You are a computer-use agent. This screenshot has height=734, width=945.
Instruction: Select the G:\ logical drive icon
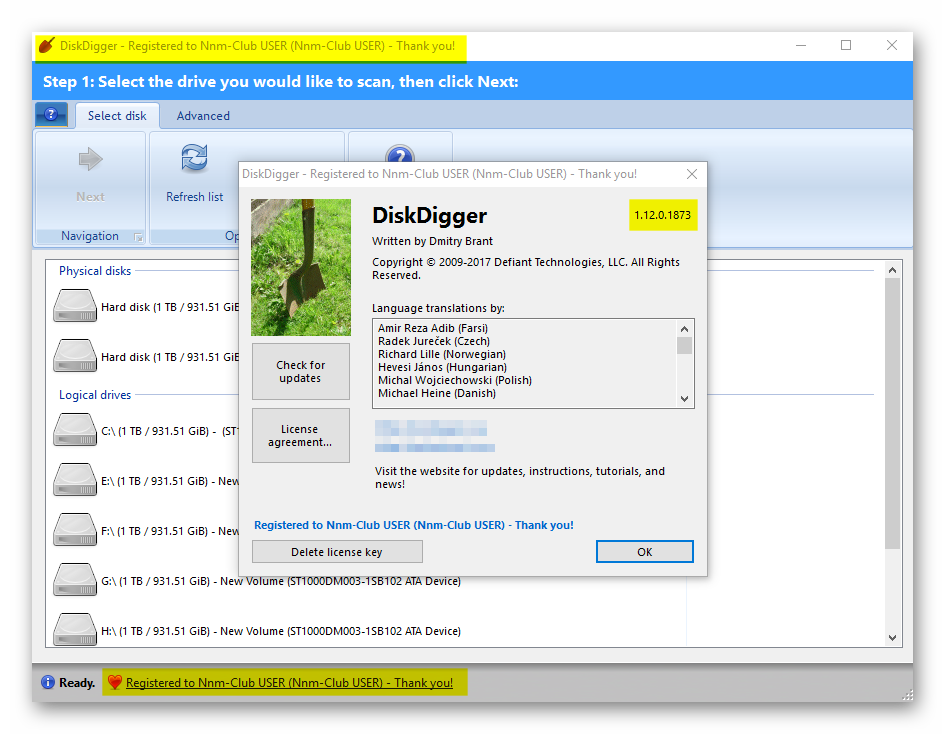point(75,580)
